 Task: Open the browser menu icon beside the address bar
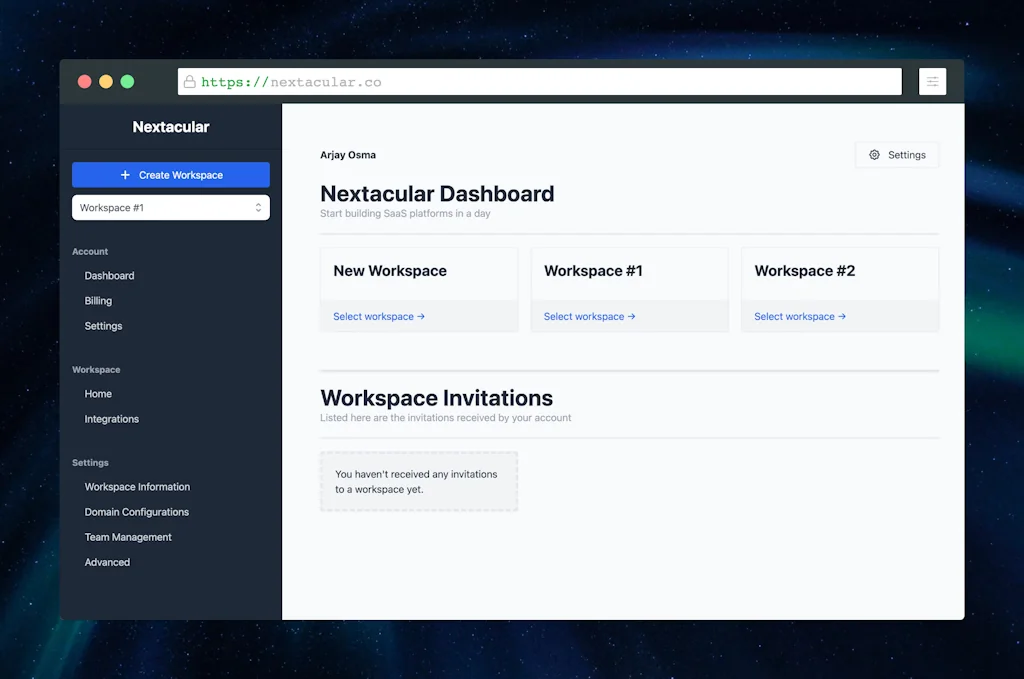(x=932, y=81)
